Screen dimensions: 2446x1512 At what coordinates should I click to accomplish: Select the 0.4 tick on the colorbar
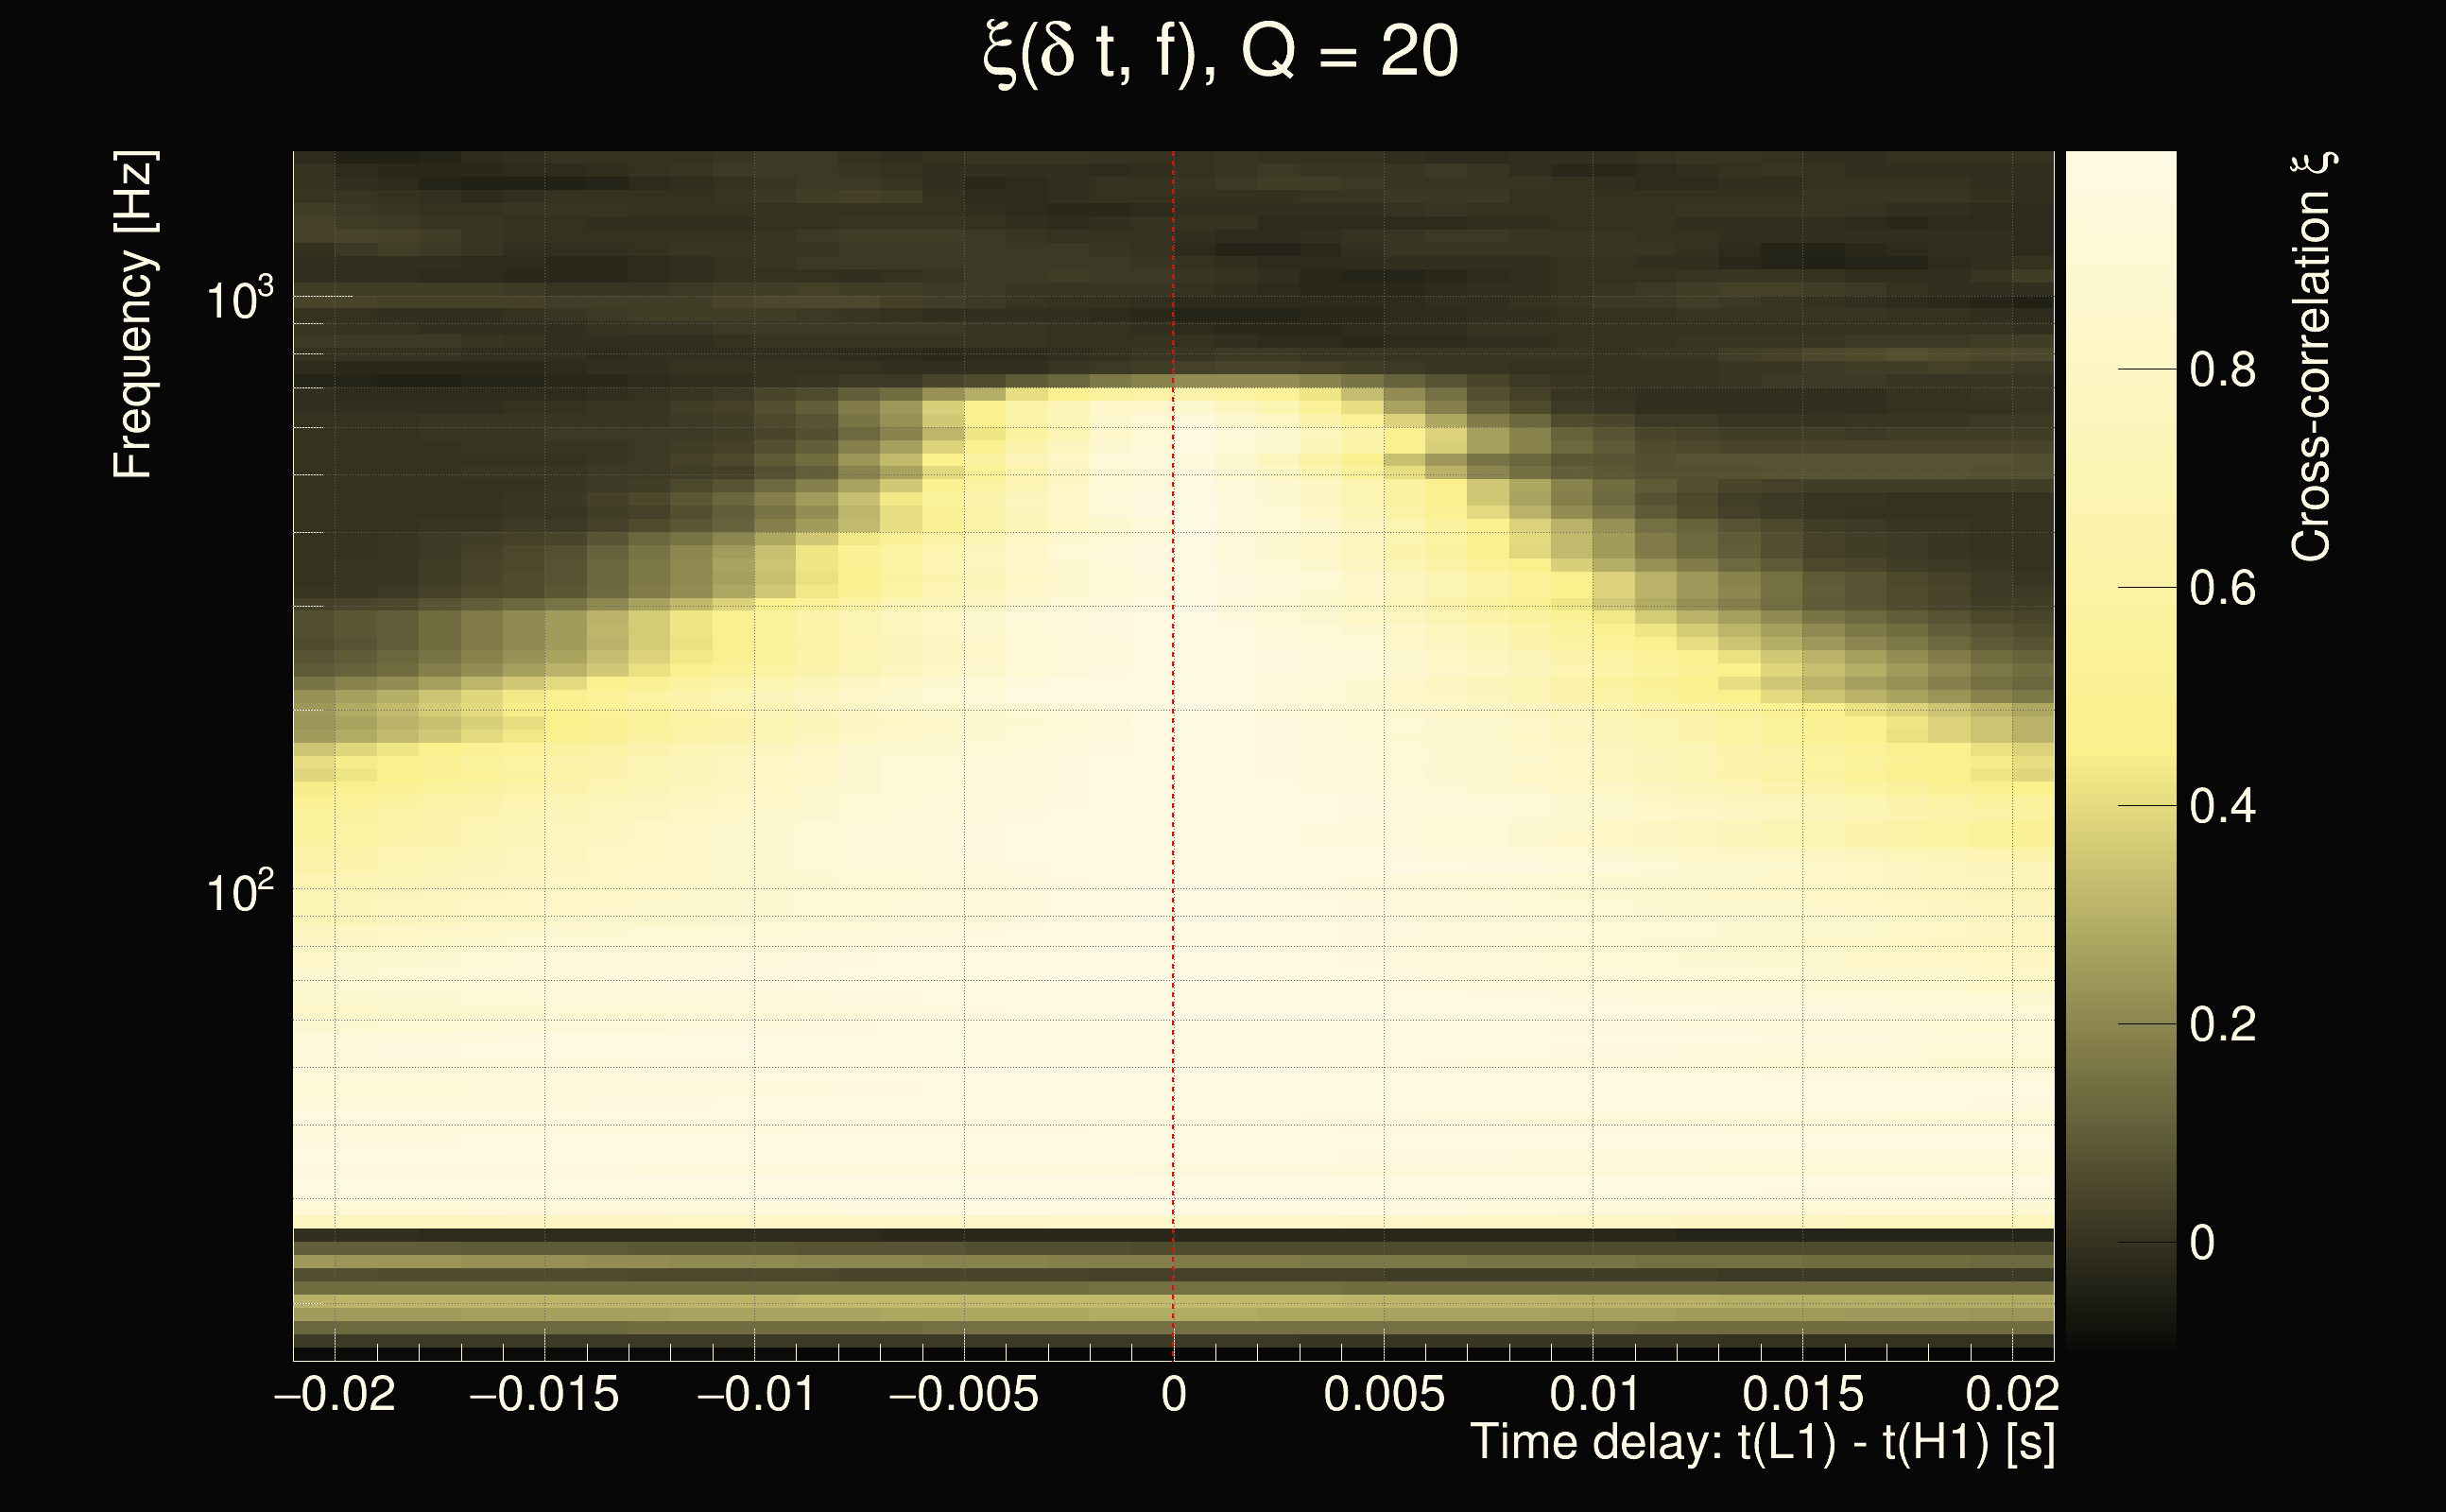pos(2222,806)
